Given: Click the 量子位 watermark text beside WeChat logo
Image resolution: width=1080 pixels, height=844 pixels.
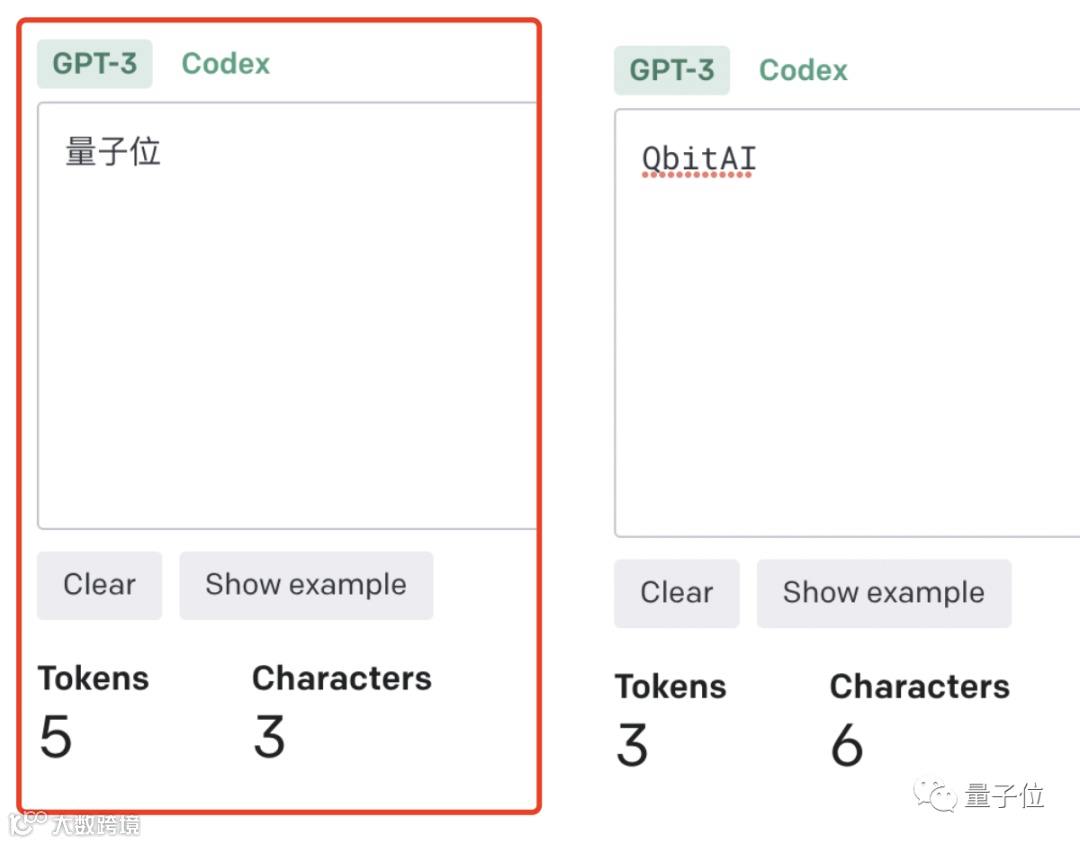Looking at the screenshot, I should (x=1004, y=797).
